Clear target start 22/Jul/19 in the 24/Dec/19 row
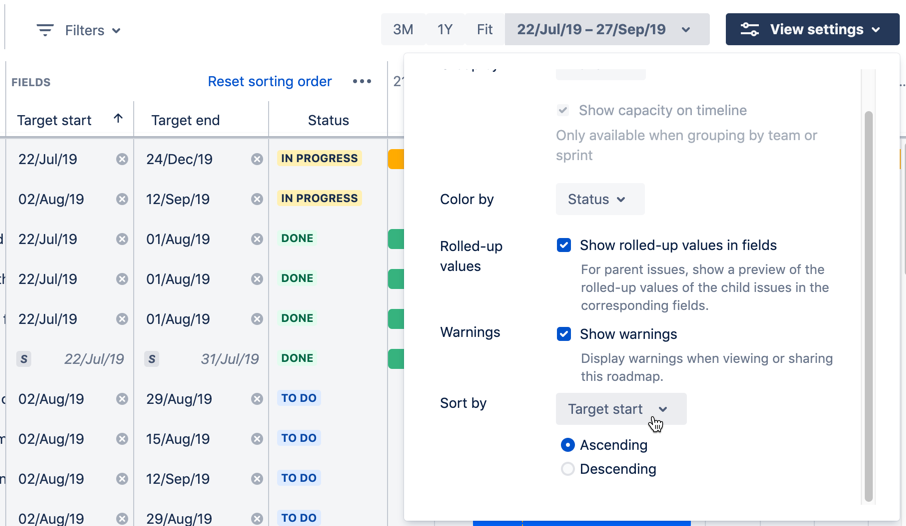Viewport: 906px width, 526px height. pyautogui.click(x=122, y=159)
